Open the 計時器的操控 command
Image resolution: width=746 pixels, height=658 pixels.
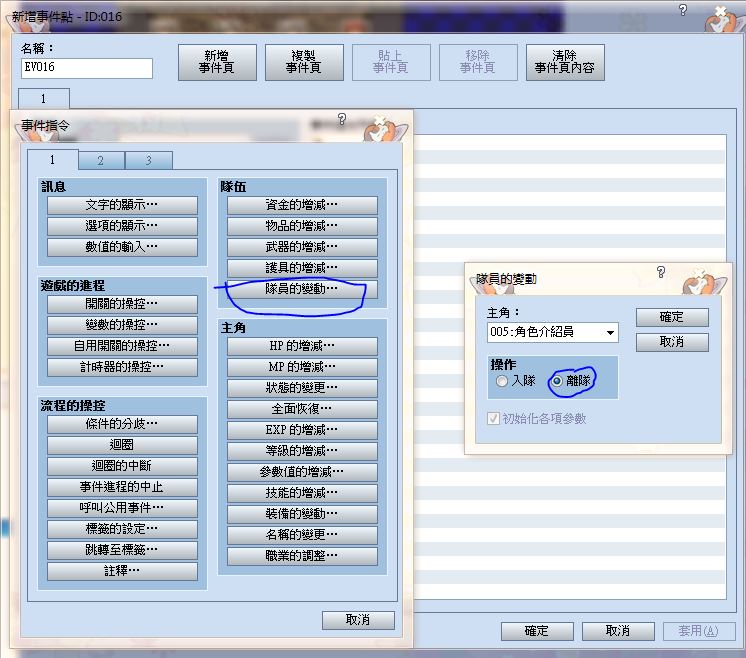pos(122,367)
